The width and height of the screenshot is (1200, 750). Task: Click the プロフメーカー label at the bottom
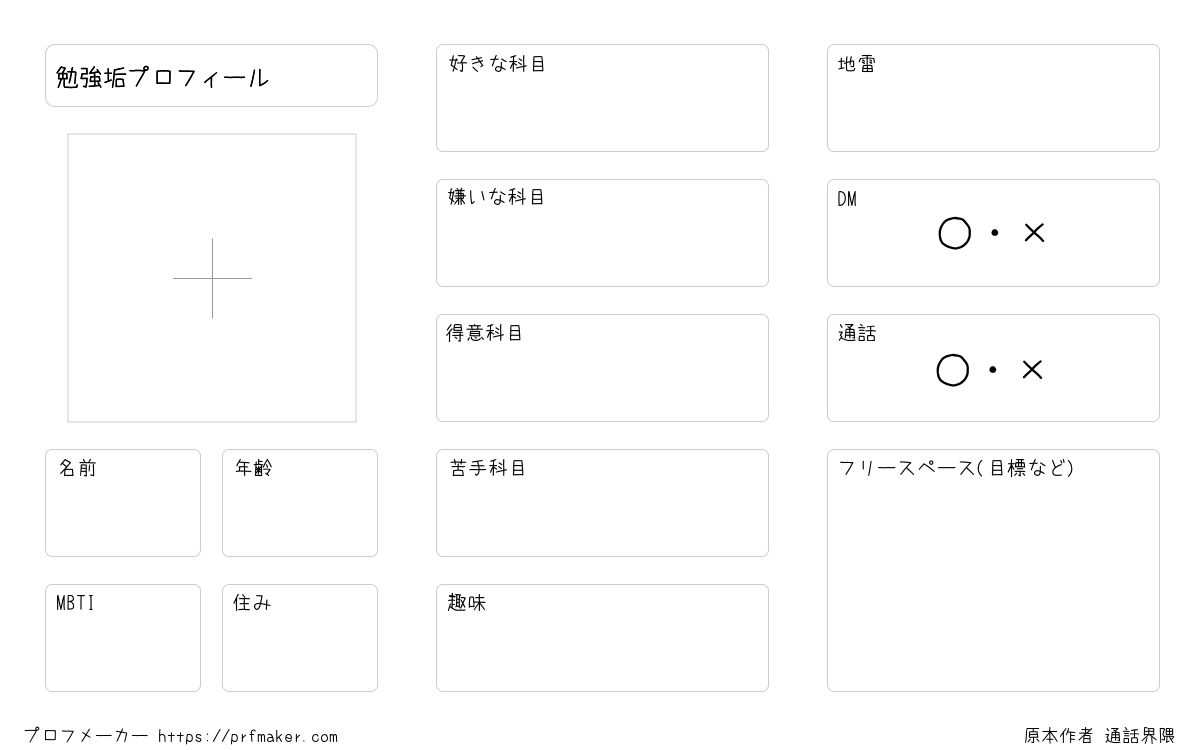(x=86, y=736)
